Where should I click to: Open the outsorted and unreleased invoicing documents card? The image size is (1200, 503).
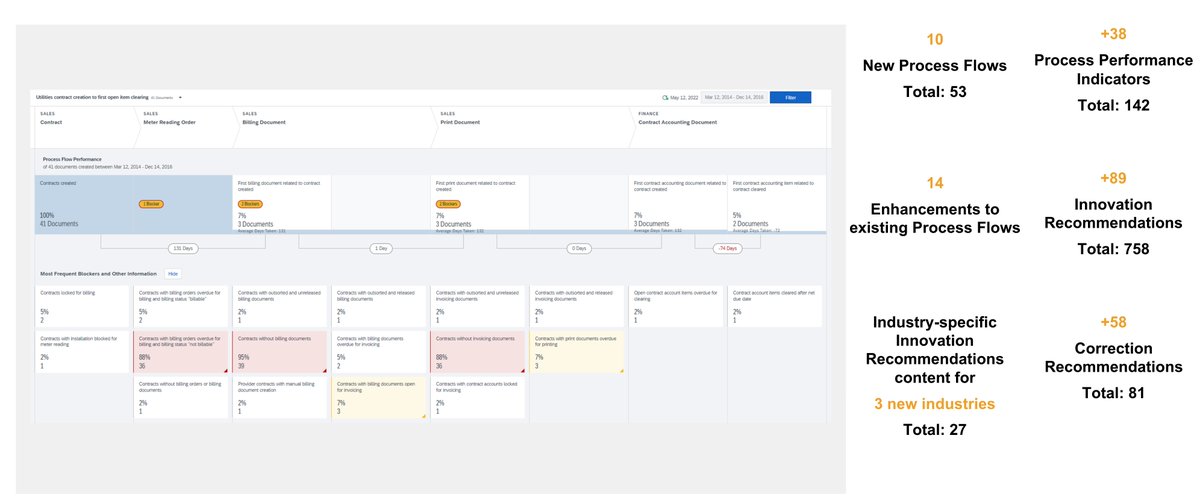479,305
